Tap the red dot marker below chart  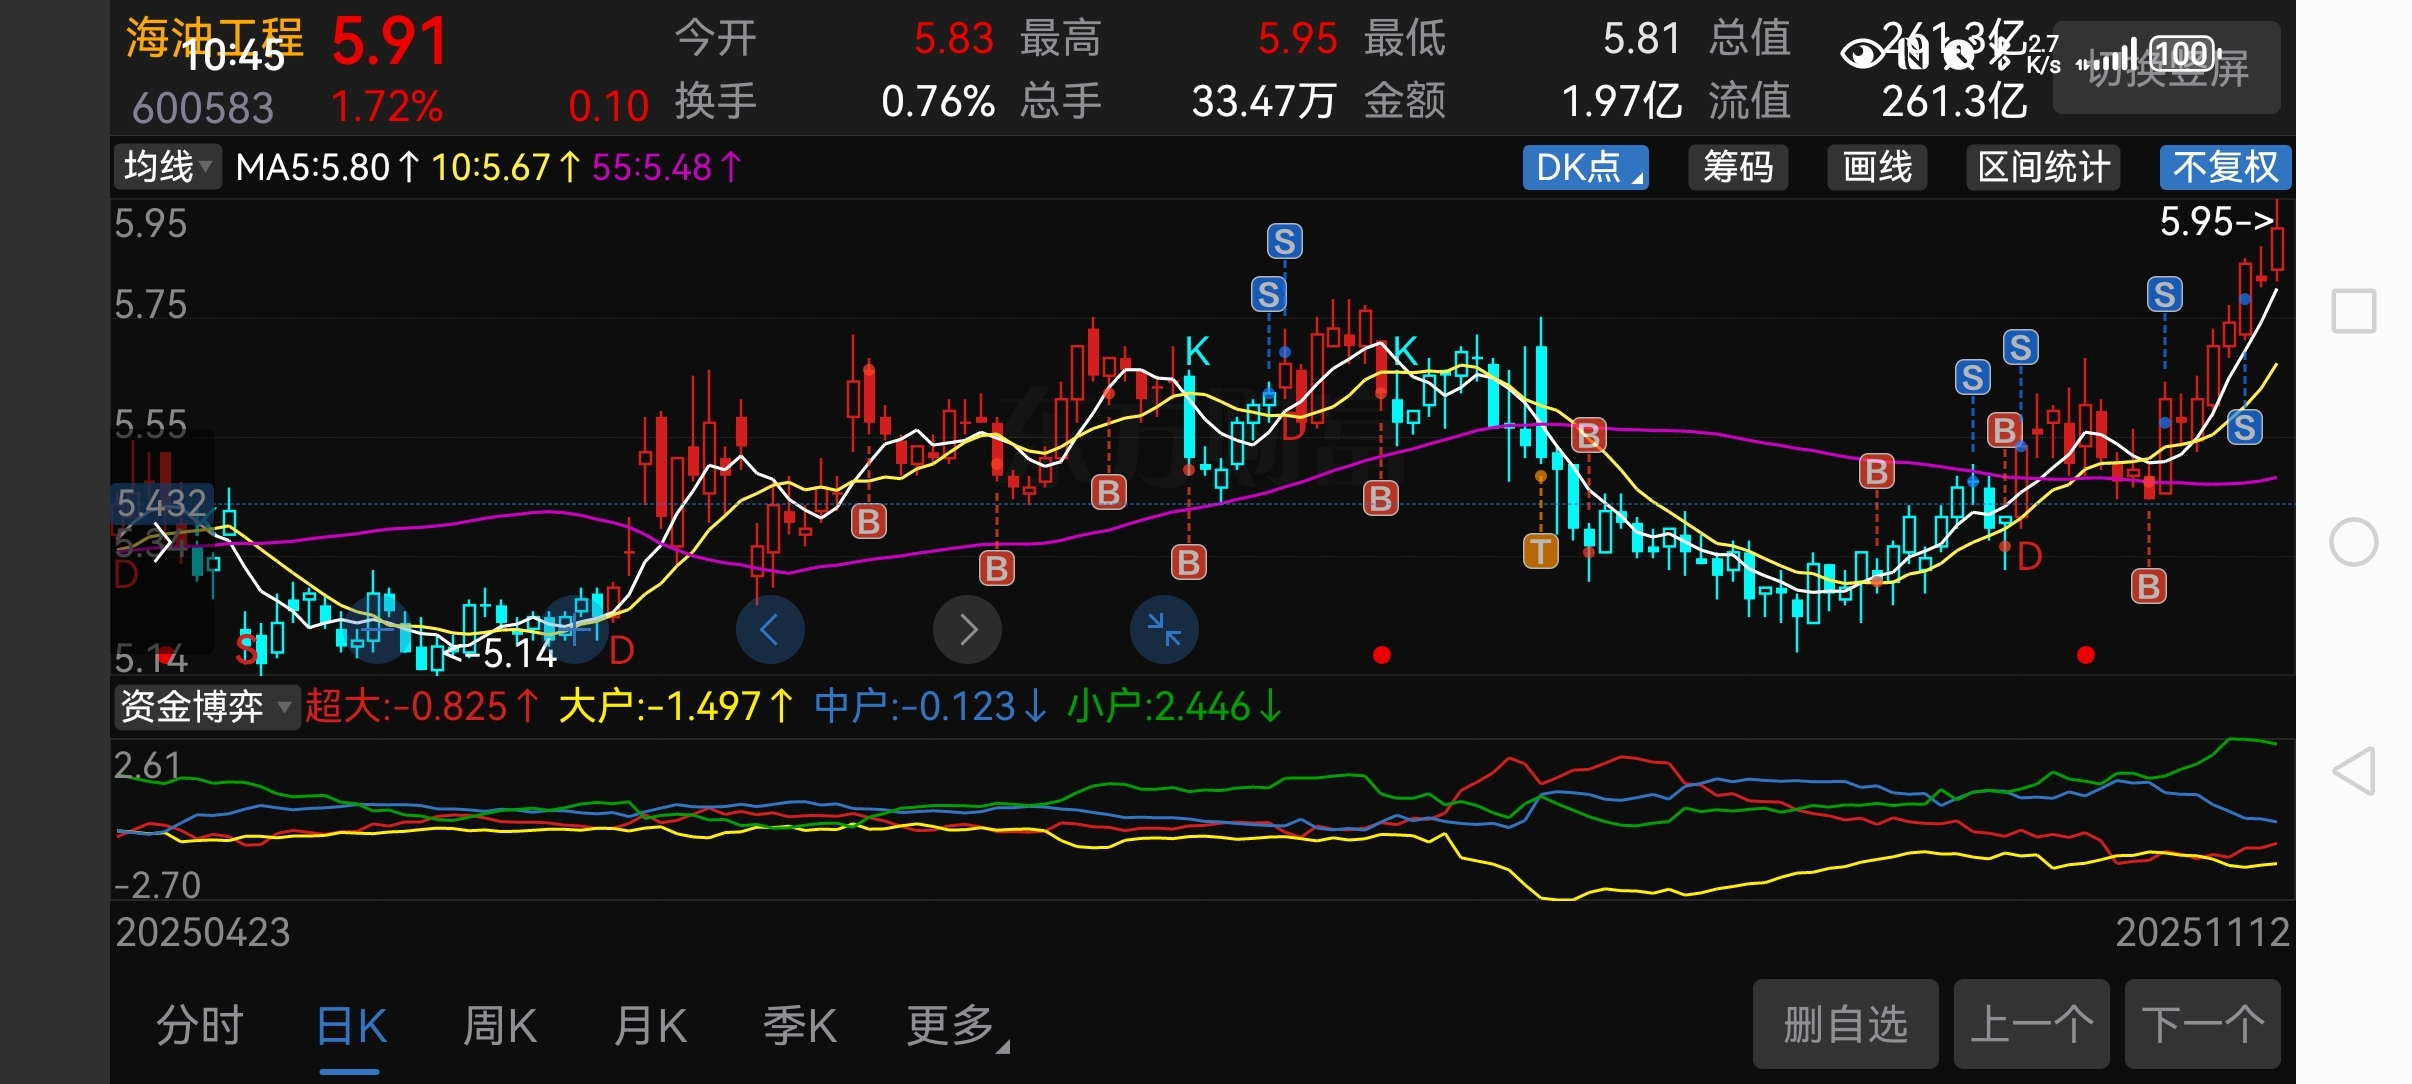pyautogui.click(x=1381, y=655)
